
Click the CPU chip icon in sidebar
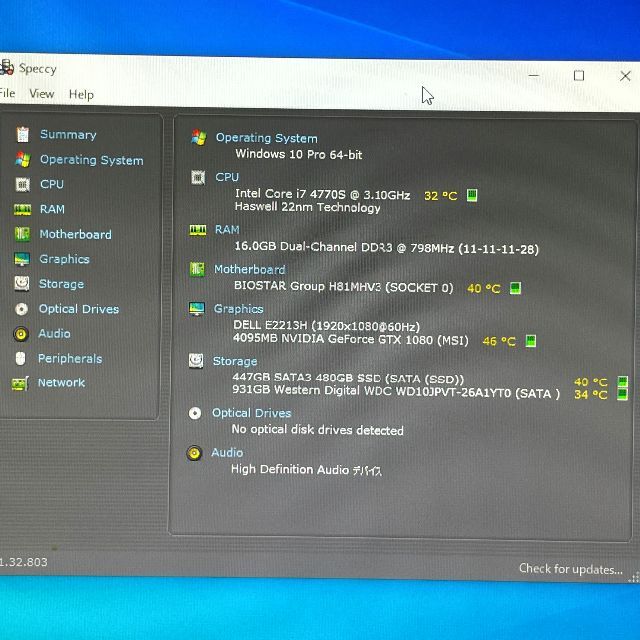pyautogui.click(x=22, y=184)
